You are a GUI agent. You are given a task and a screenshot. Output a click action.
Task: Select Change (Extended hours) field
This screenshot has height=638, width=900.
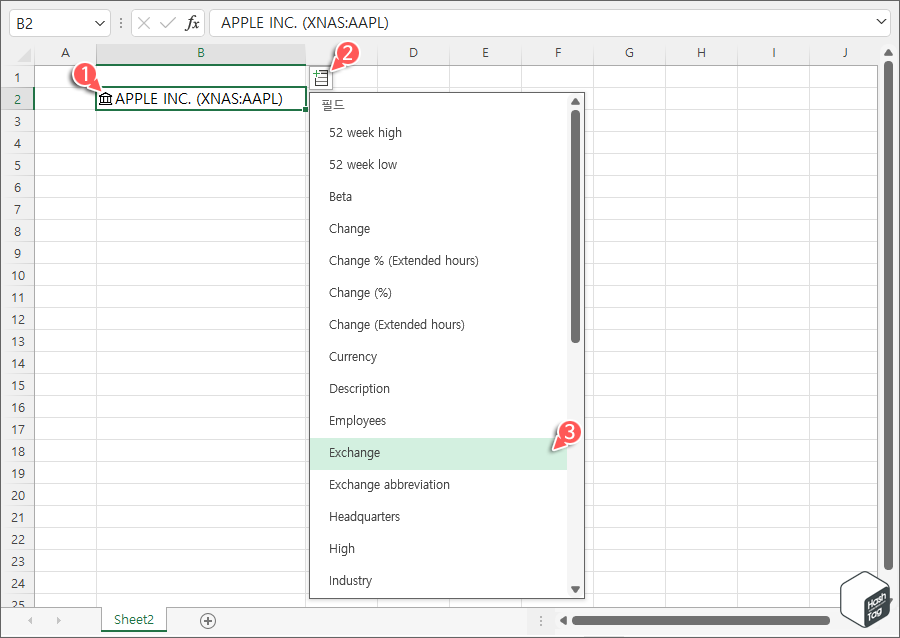(x=439, y=325)
